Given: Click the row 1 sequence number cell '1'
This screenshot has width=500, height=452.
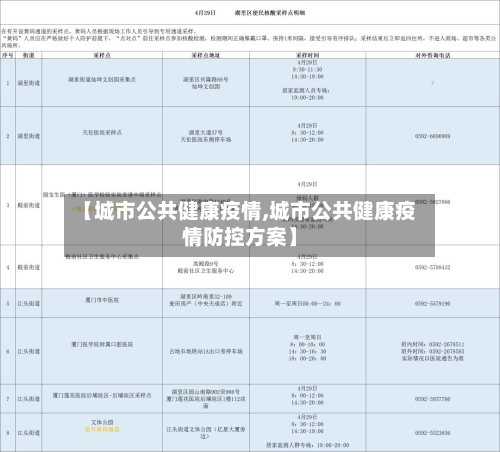Looking at the screenshot, I should 8,83.
